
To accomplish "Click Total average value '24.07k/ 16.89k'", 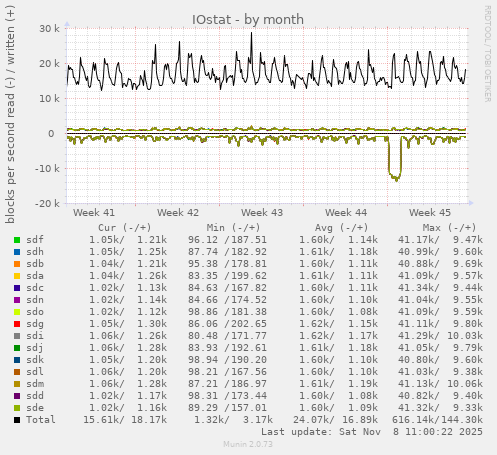I will [336, 420].
